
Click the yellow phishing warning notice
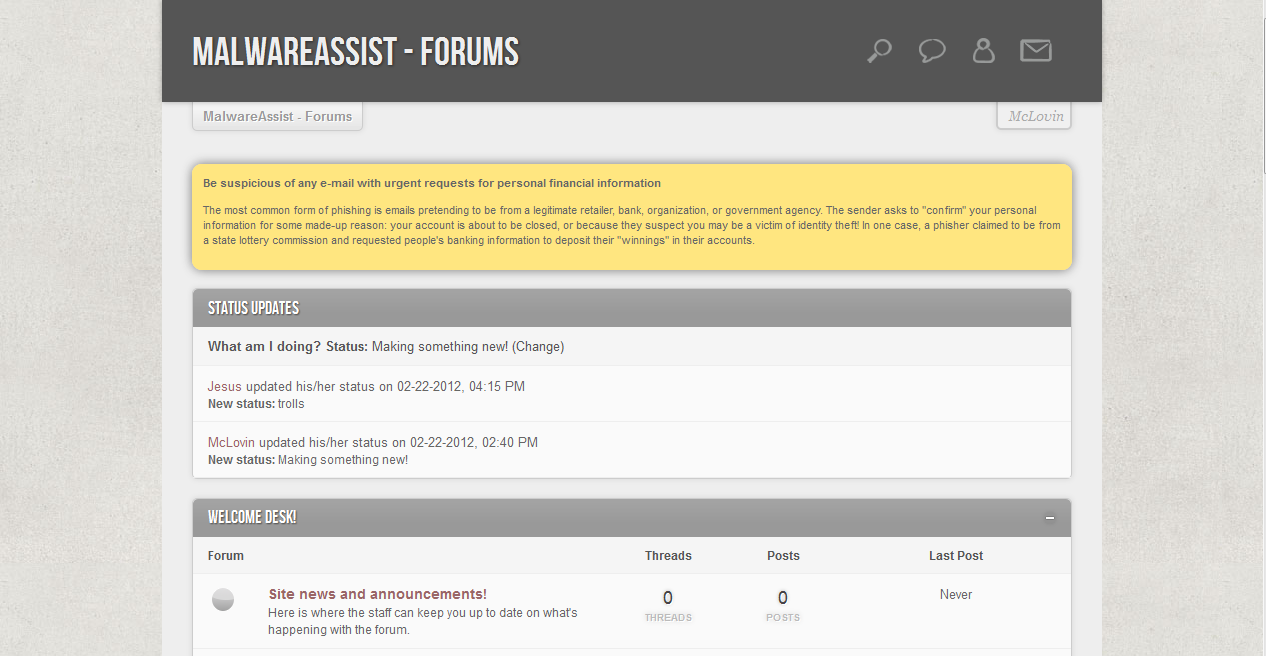[x=632, y=217]
